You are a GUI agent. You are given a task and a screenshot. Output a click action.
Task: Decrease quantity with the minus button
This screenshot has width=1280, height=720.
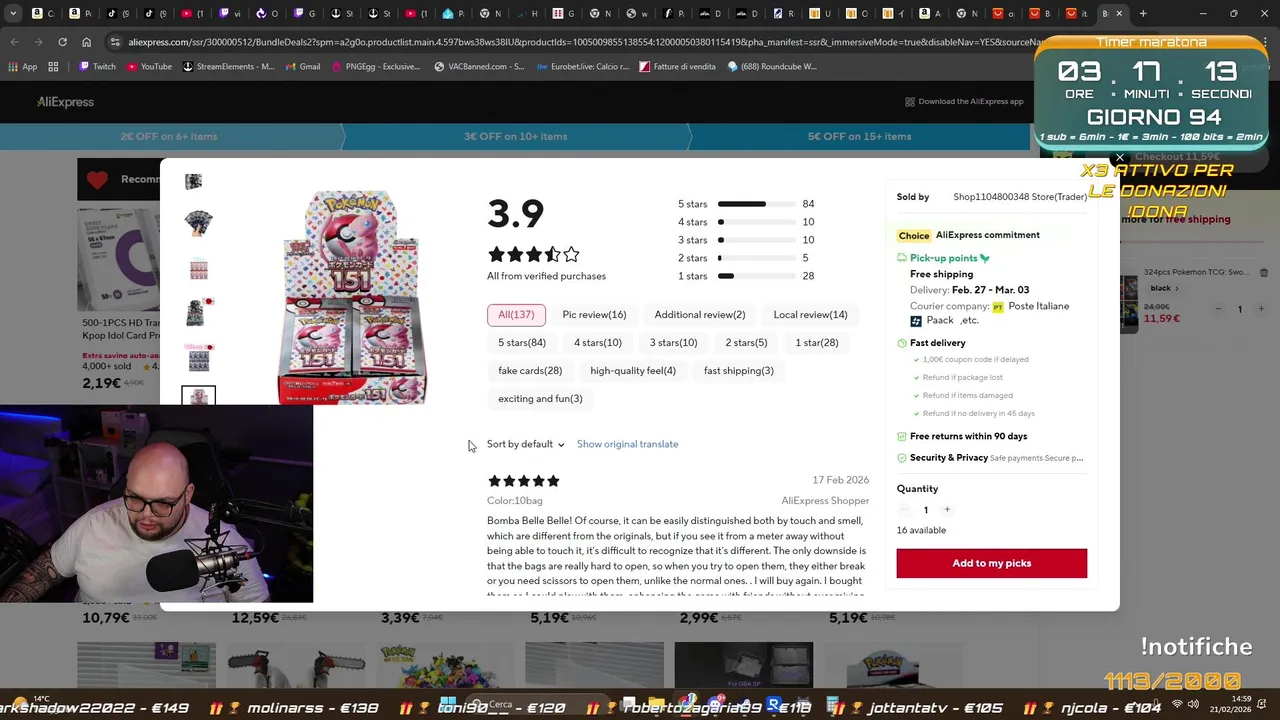coord(905,510)
